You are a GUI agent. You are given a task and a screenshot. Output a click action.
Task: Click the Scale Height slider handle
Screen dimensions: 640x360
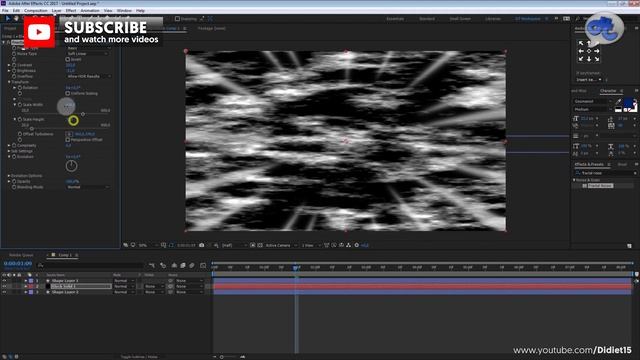click(32, 129)
